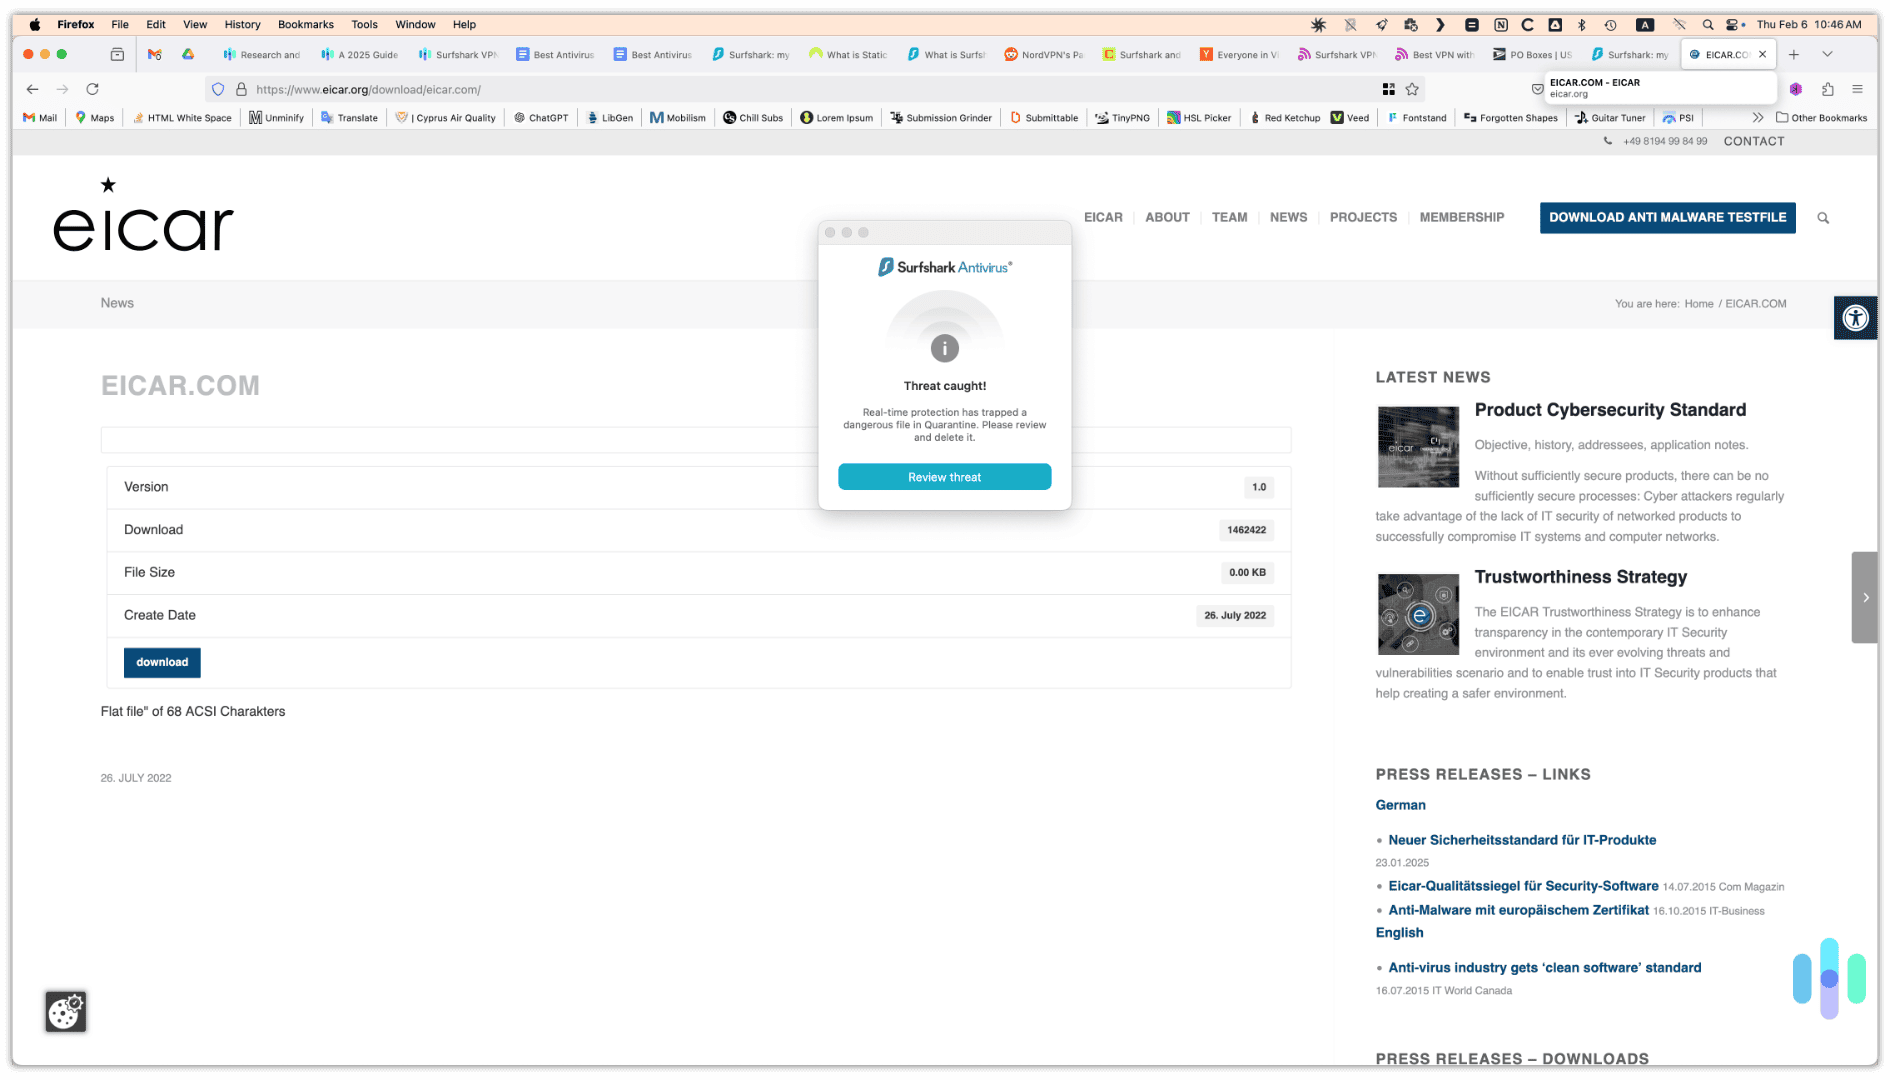This screenshot has width=1890, height=1080.
Task: Click the website search magnifier icon
Action: [x=1823, y=218]
